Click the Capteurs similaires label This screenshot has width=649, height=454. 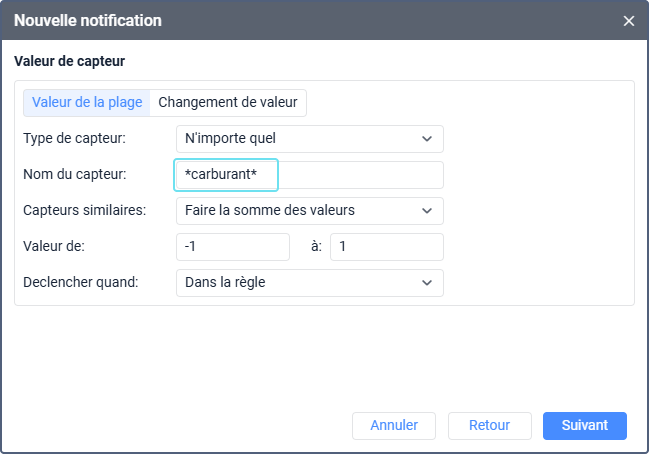[84, 211]
